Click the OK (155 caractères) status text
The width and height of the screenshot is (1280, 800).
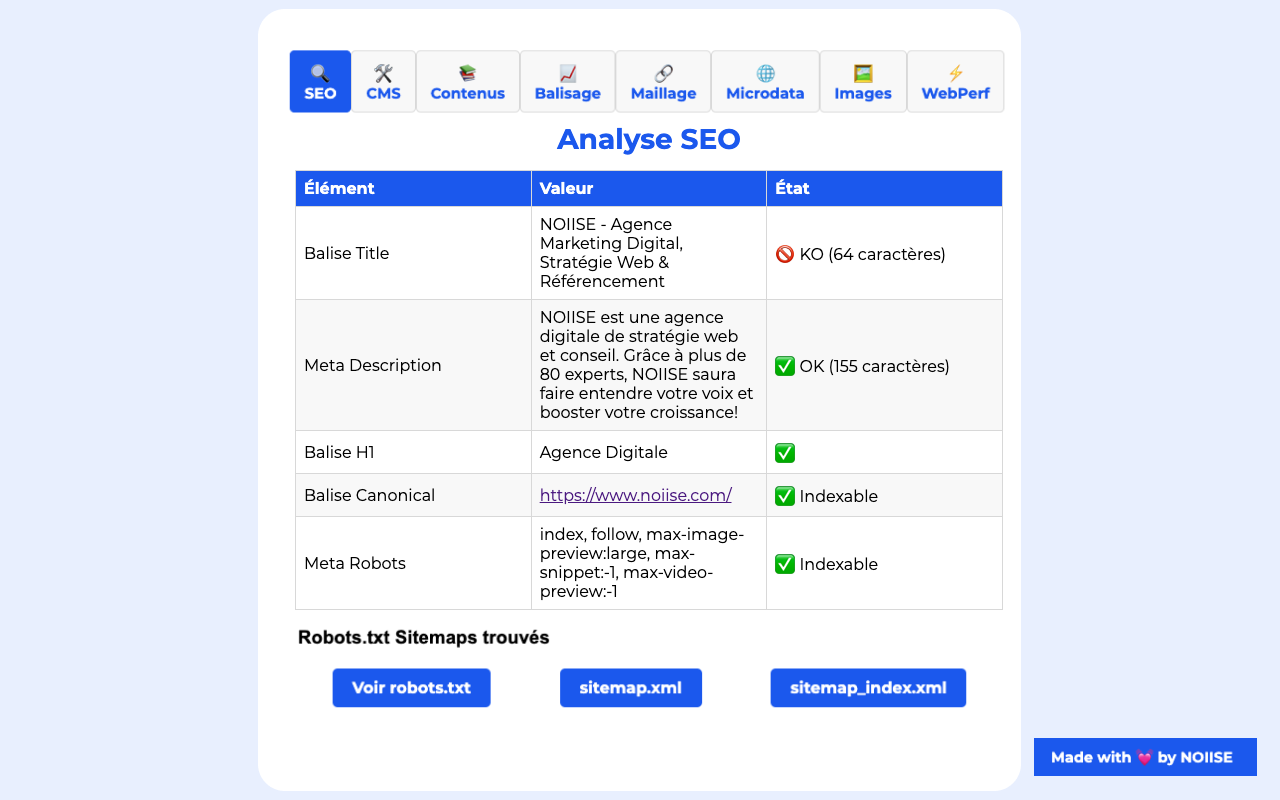pyautogui.click(x=874, y=366)
